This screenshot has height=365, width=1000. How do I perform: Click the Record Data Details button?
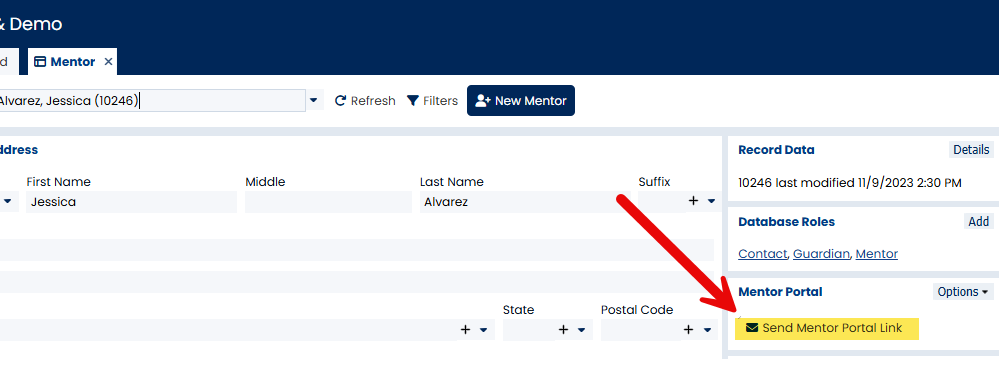click(x=971, y=150)
